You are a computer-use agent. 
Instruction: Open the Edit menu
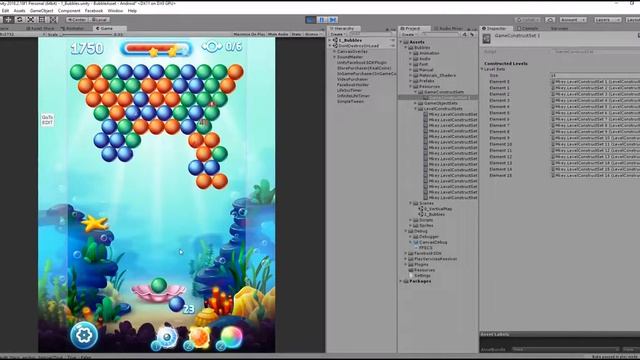pyautogui.click(x=5, y=11)
